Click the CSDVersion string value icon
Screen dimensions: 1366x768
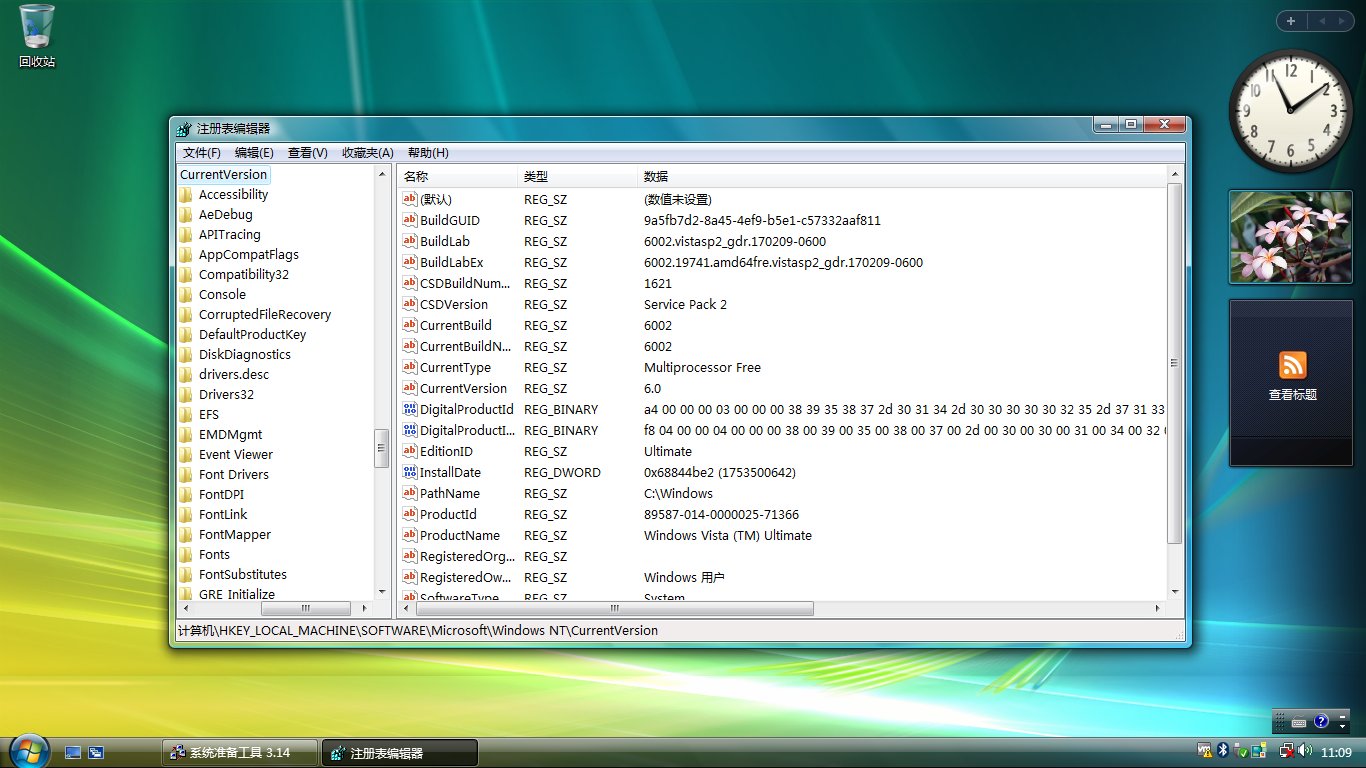tap(409, 304)
